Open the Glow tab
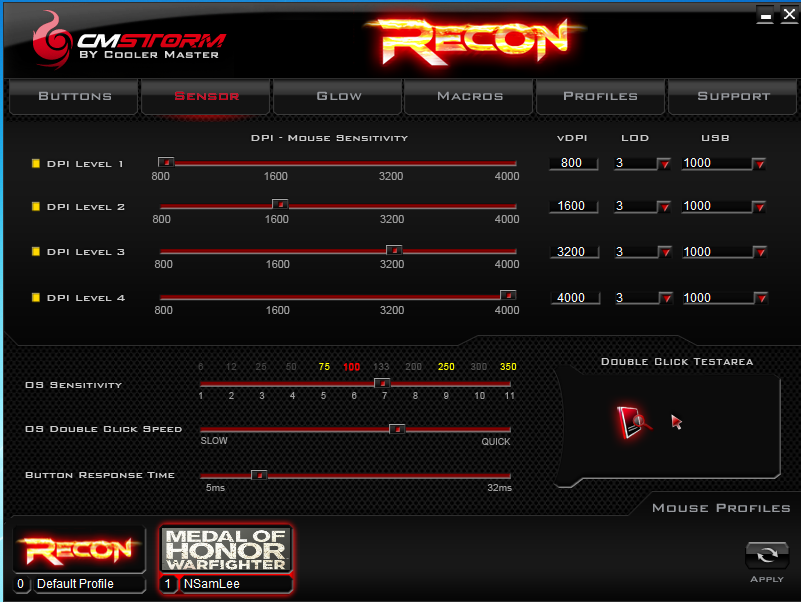 [x=338, y=96]
